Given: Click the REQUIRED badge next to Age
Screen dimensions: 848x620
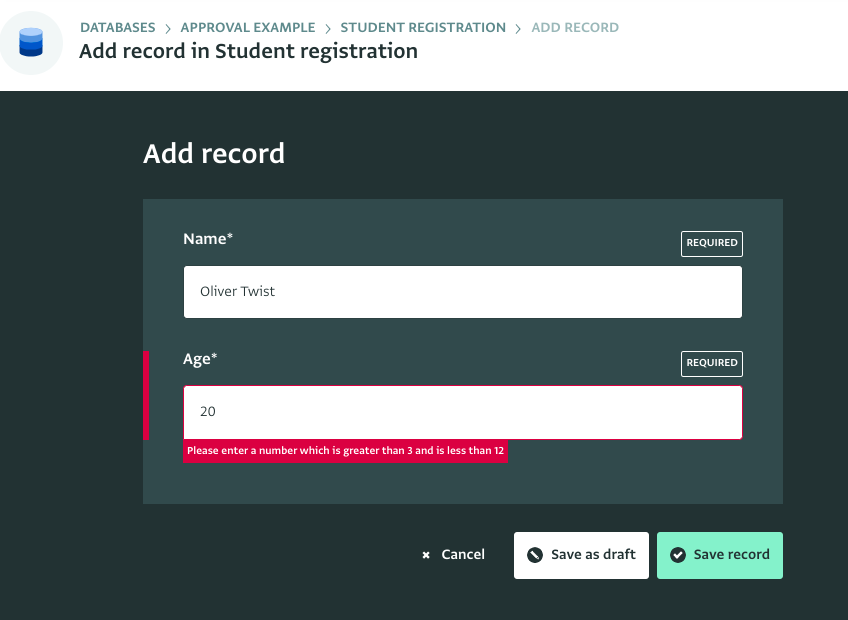Looking at the screenshot, I should 712,363.
